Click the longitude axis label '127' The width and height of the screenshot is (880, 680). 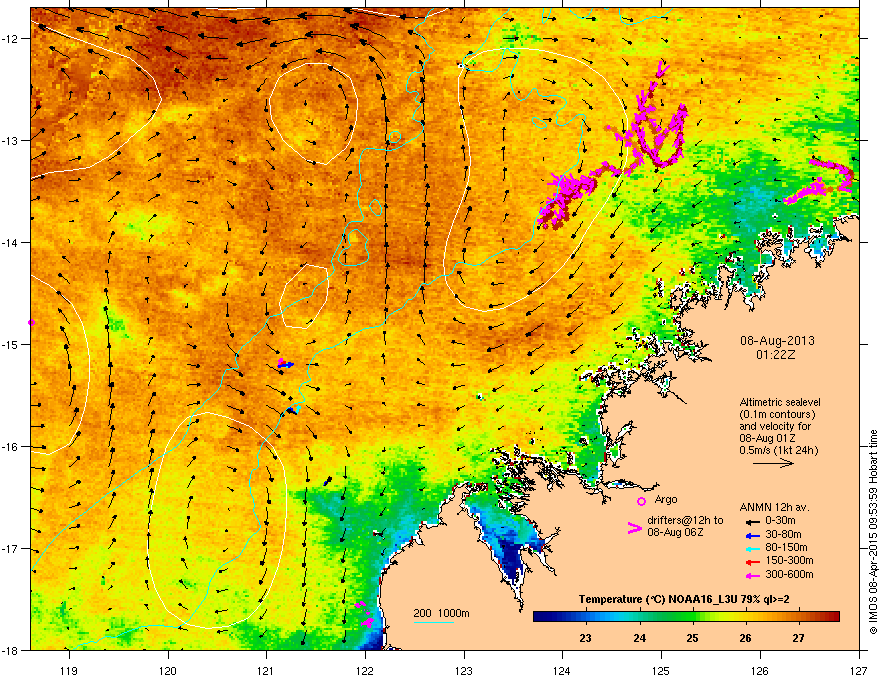[859, 670]
